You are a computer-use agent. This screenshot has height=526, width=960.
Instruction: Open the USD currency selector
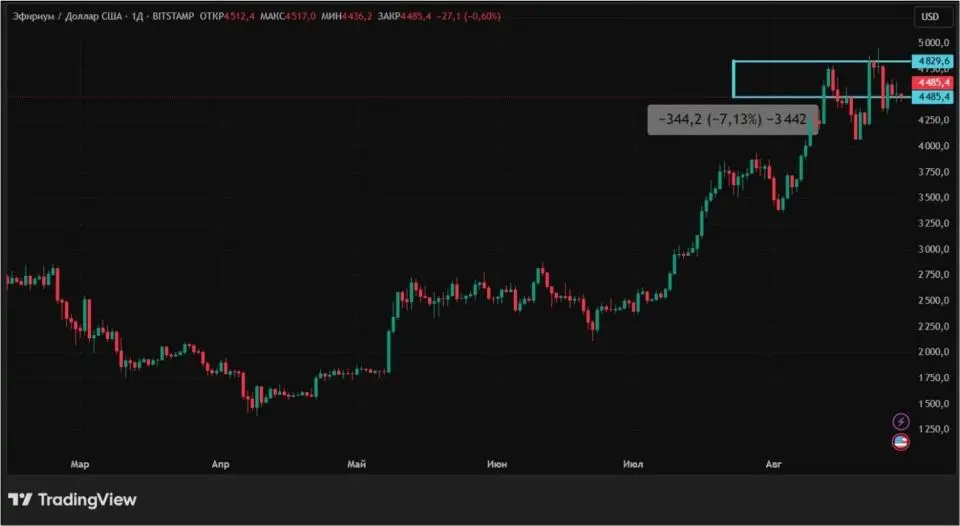point(929,16)
